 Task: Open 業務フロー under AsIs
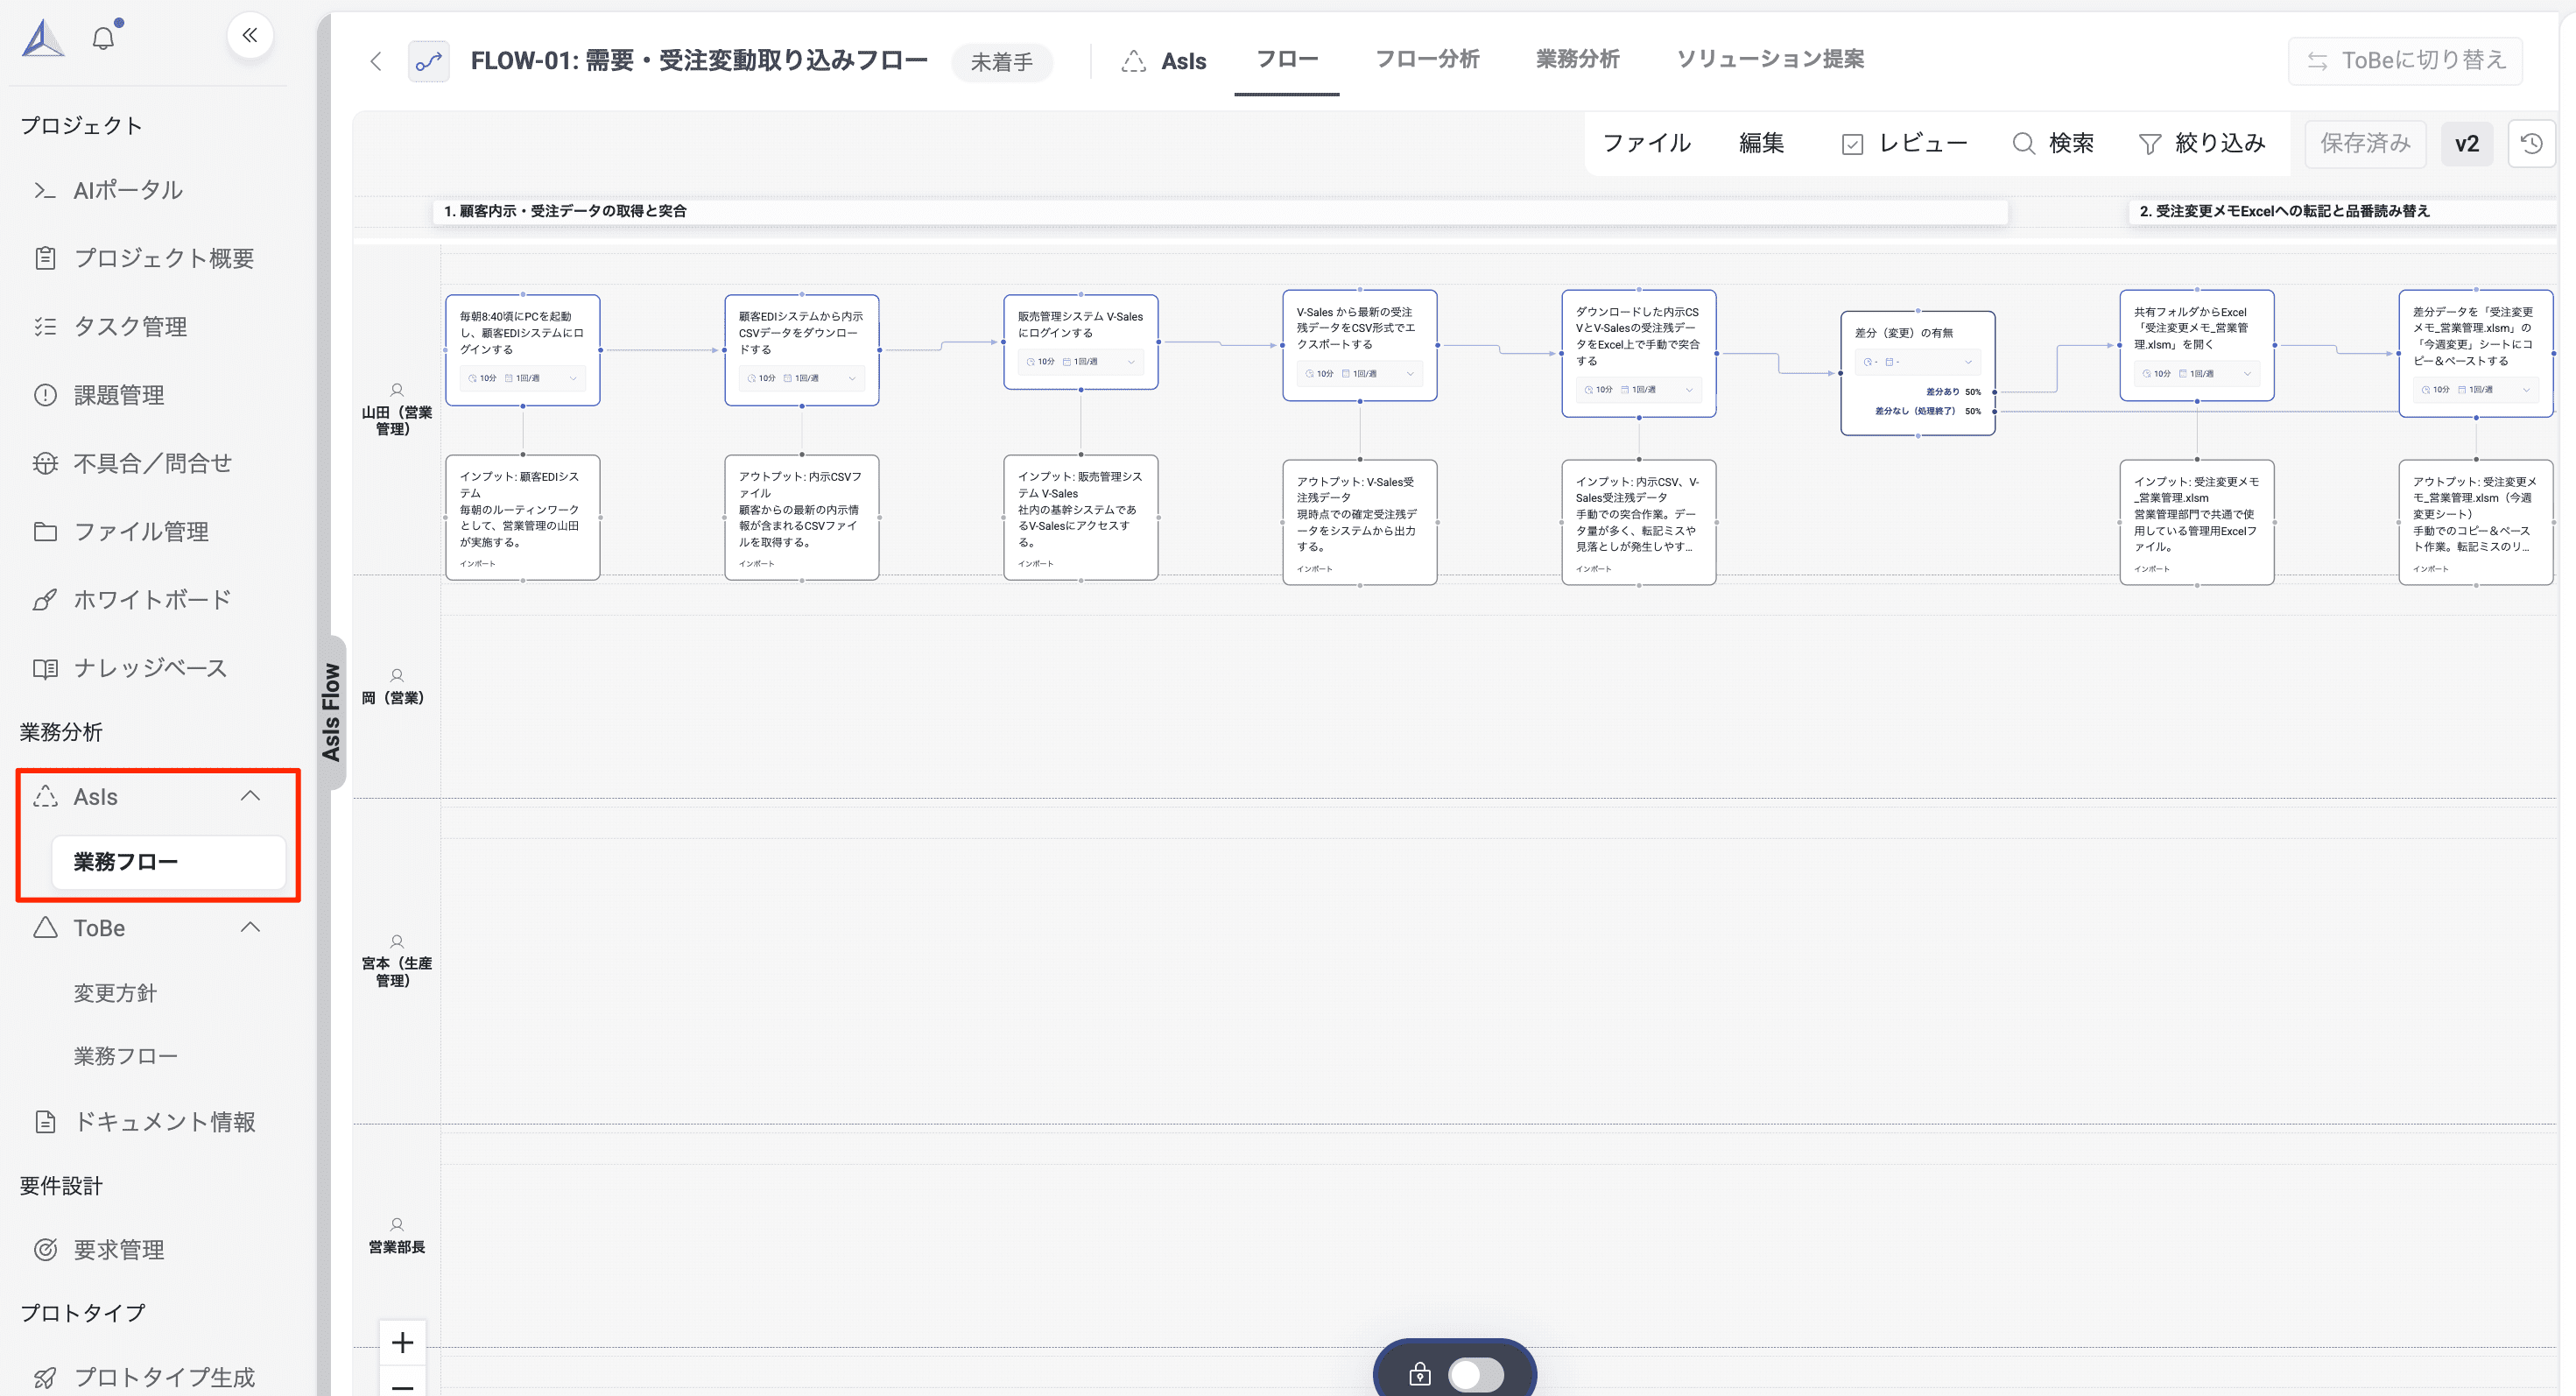[168, 861]
